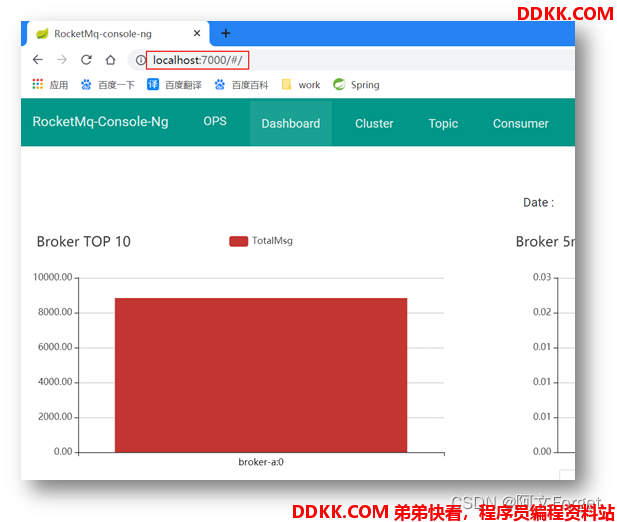Switch to the Dashboard tab
This screenshot has width=617, height=522.
pos(291,124)
